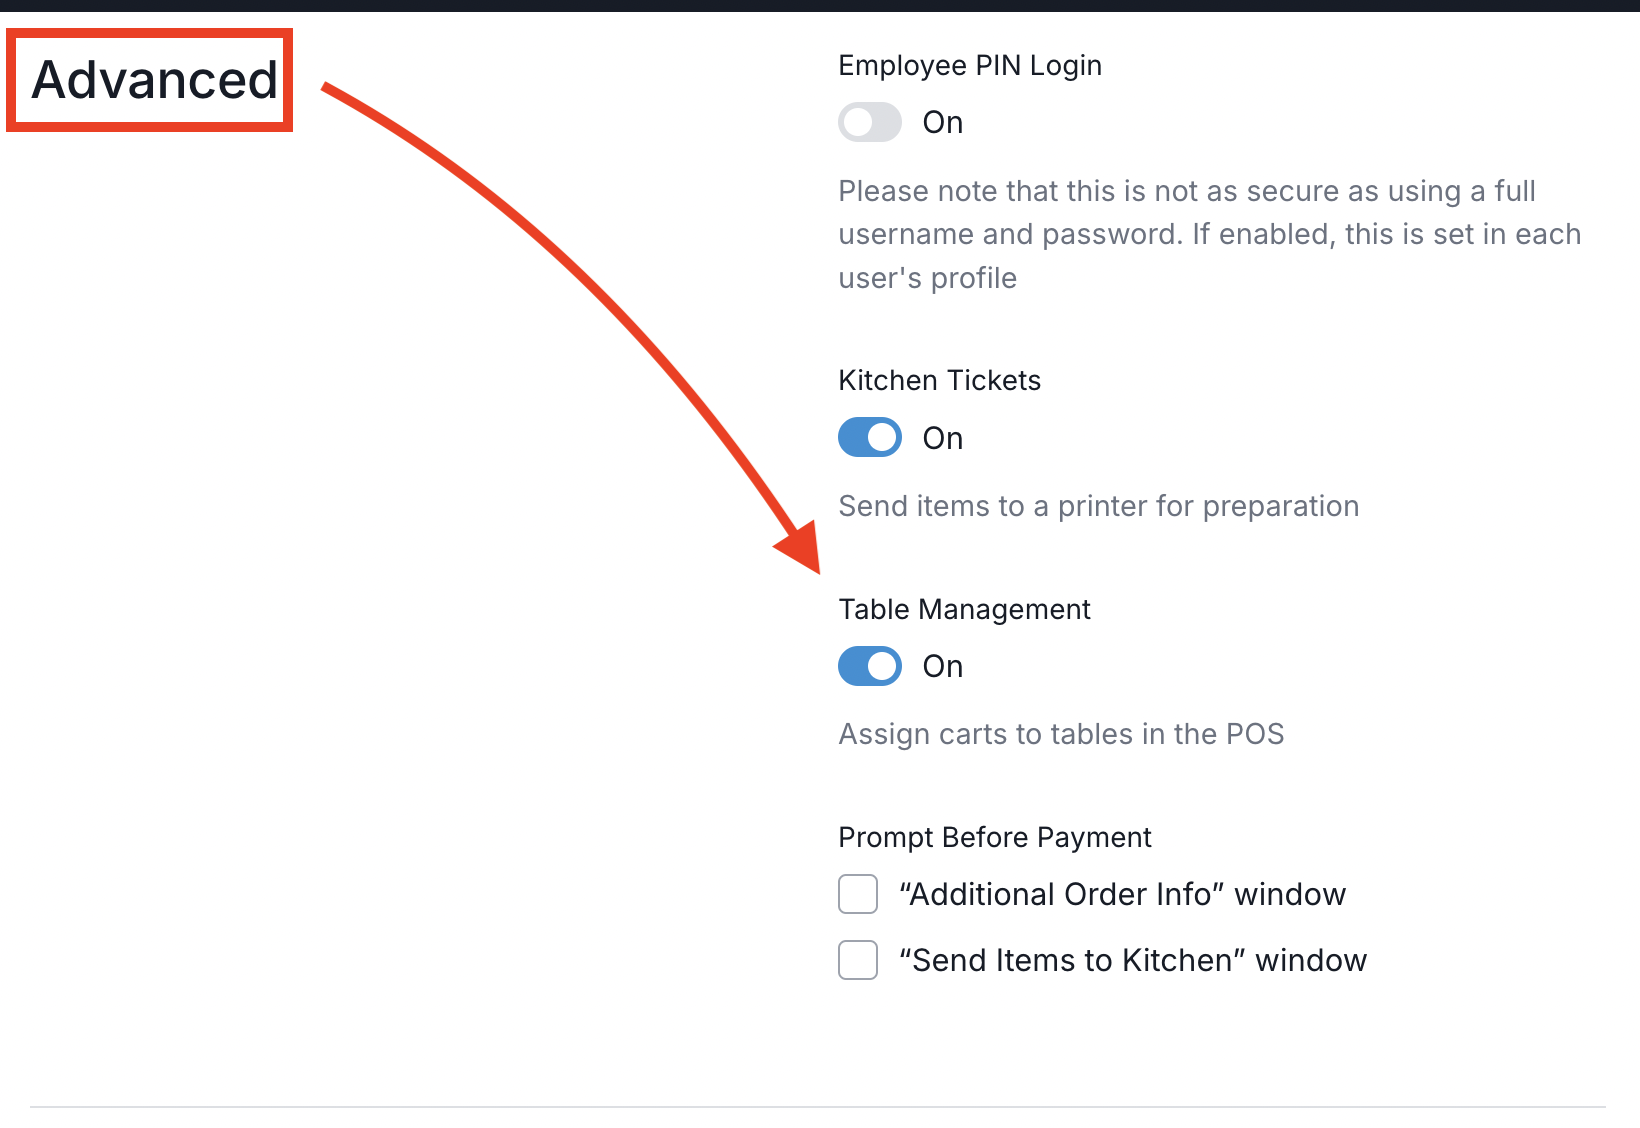Enable the Employee PIN Login toggle

coord(869,122)
